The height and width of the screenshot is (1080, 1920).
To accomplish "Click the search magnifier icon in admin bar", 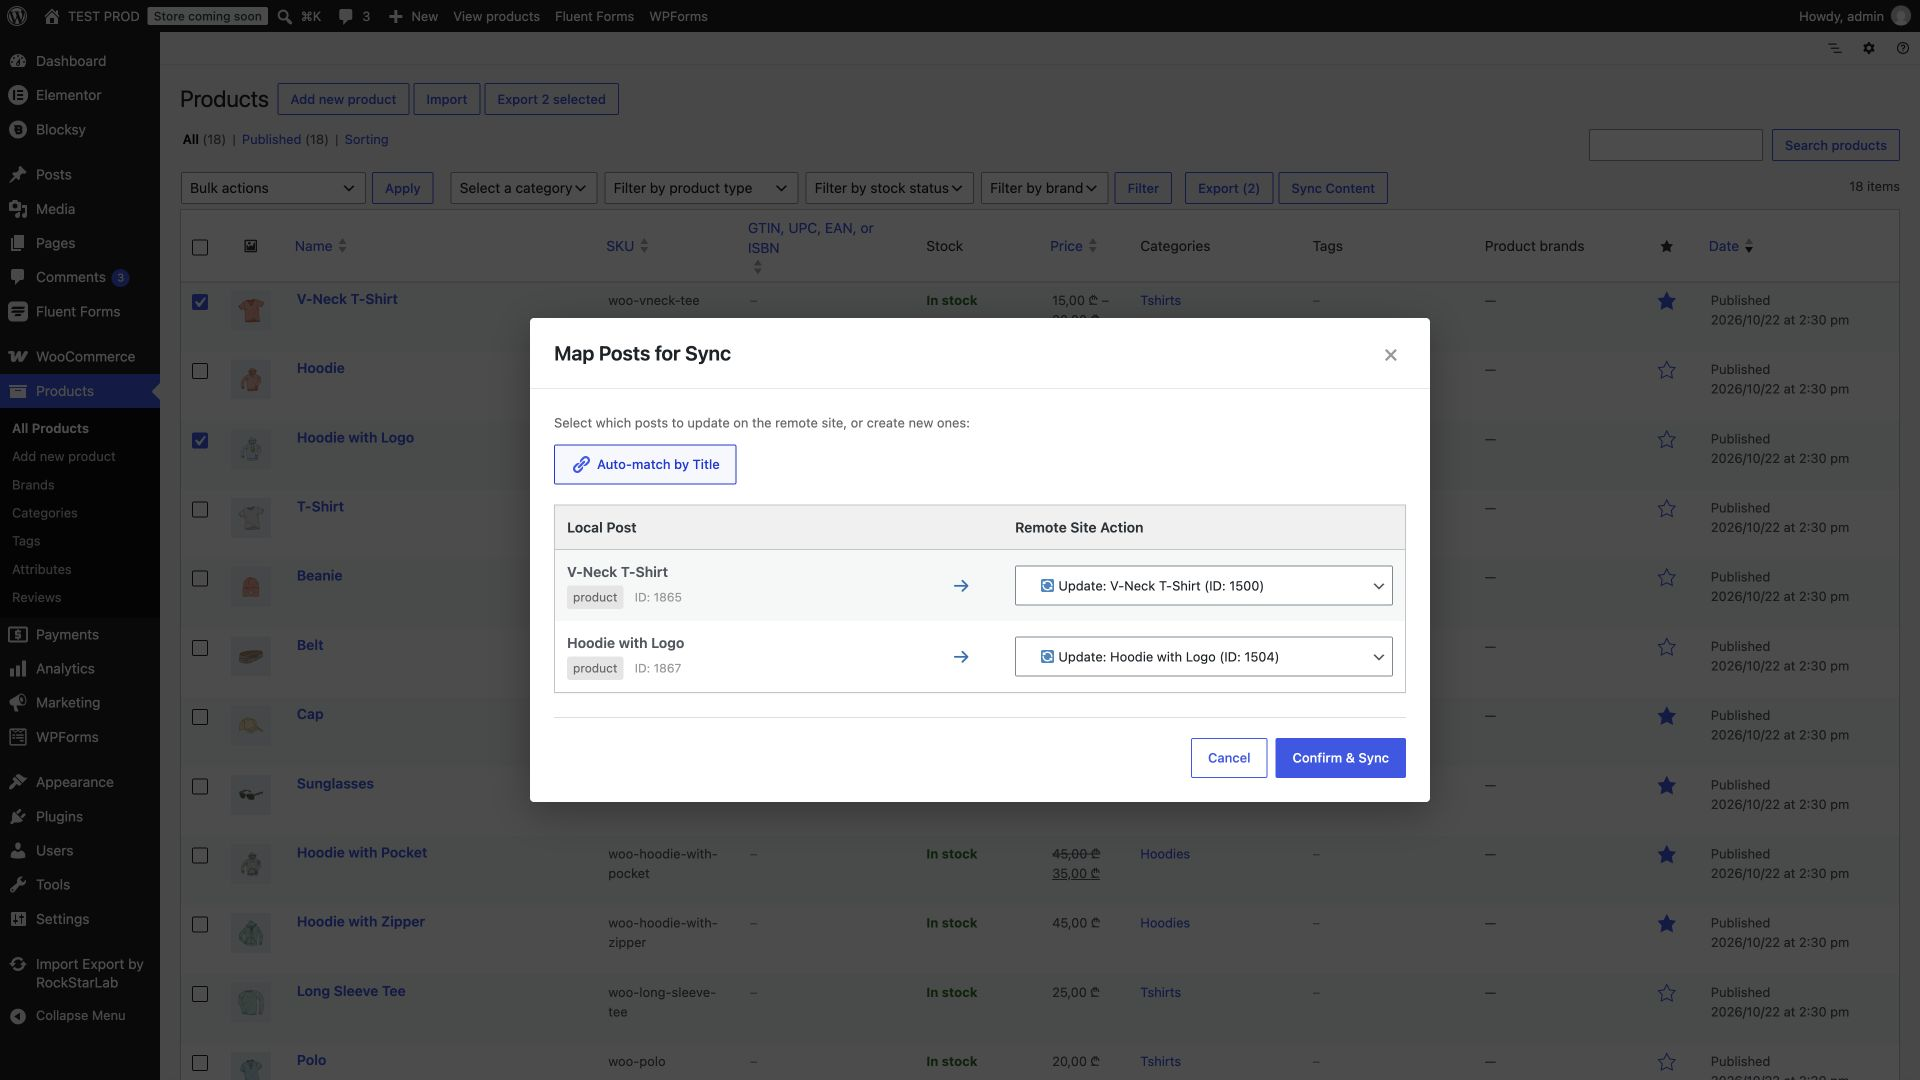I will (x=285, y=16).
